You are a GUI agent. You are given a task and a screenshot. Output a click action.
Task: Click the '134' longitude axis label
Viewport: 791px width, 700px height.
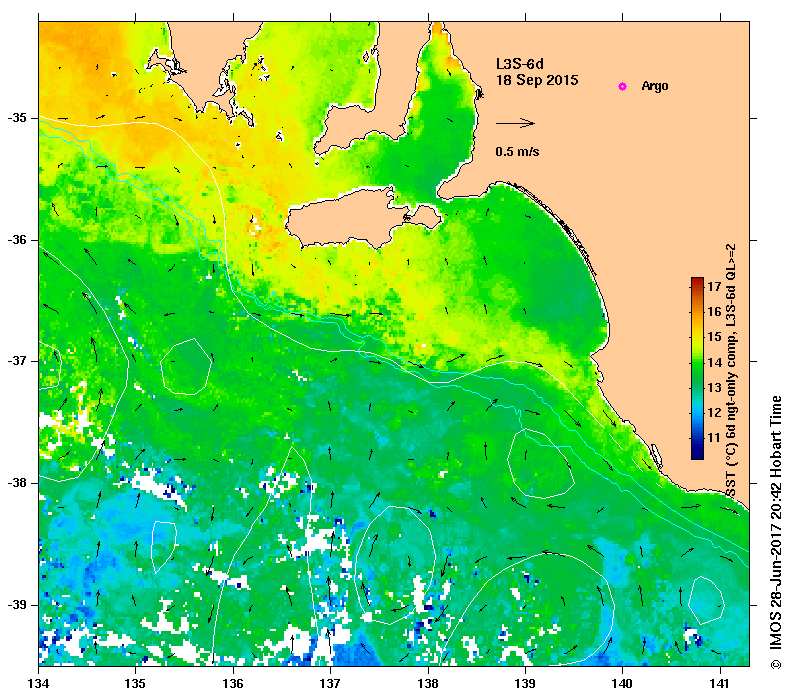[x=39, y=684]
